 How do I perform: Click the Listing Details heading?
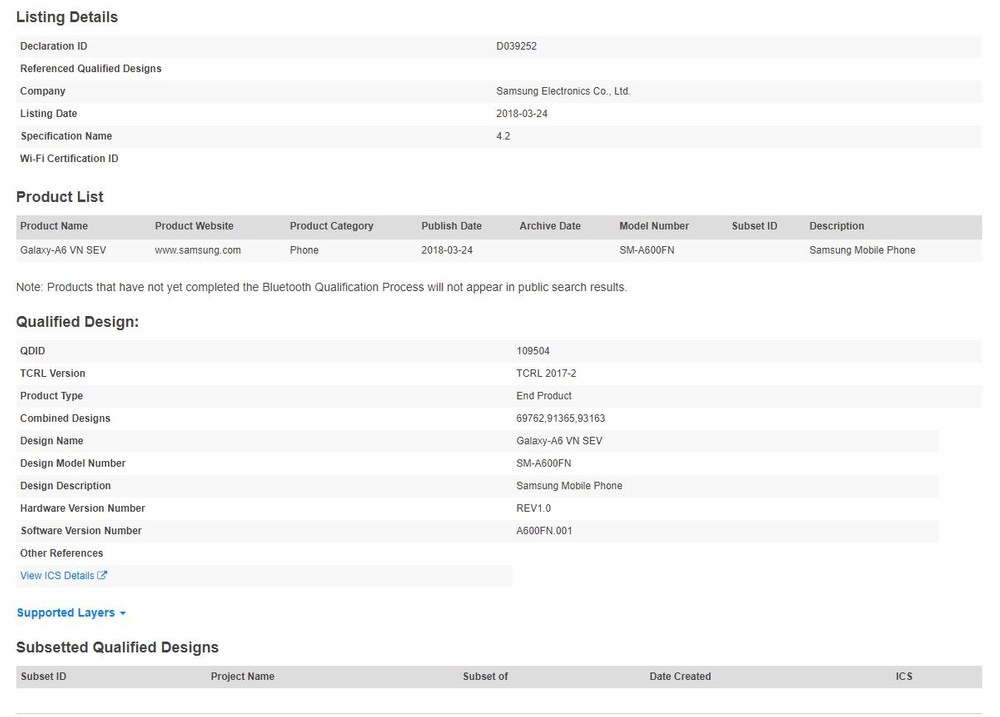pyautogui.click(x=67, y=17)
